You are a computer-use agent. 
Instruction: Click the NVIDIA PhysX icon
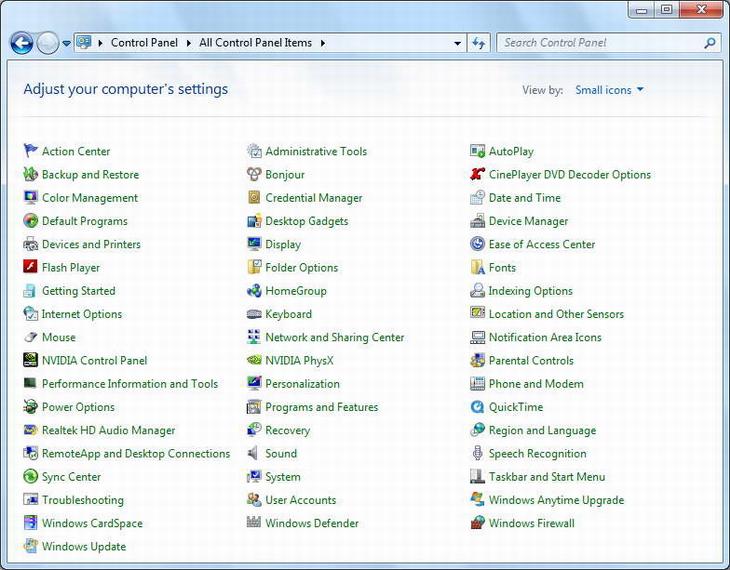click(x=254, y=360)
